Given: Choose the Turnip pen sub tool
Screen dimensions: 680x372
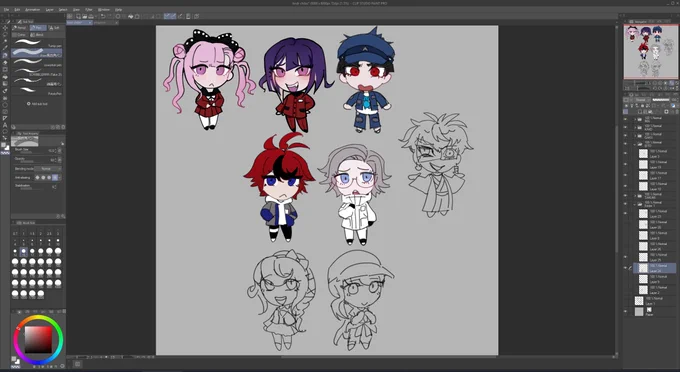Looking at the screenshot, I should pos(37,43).
